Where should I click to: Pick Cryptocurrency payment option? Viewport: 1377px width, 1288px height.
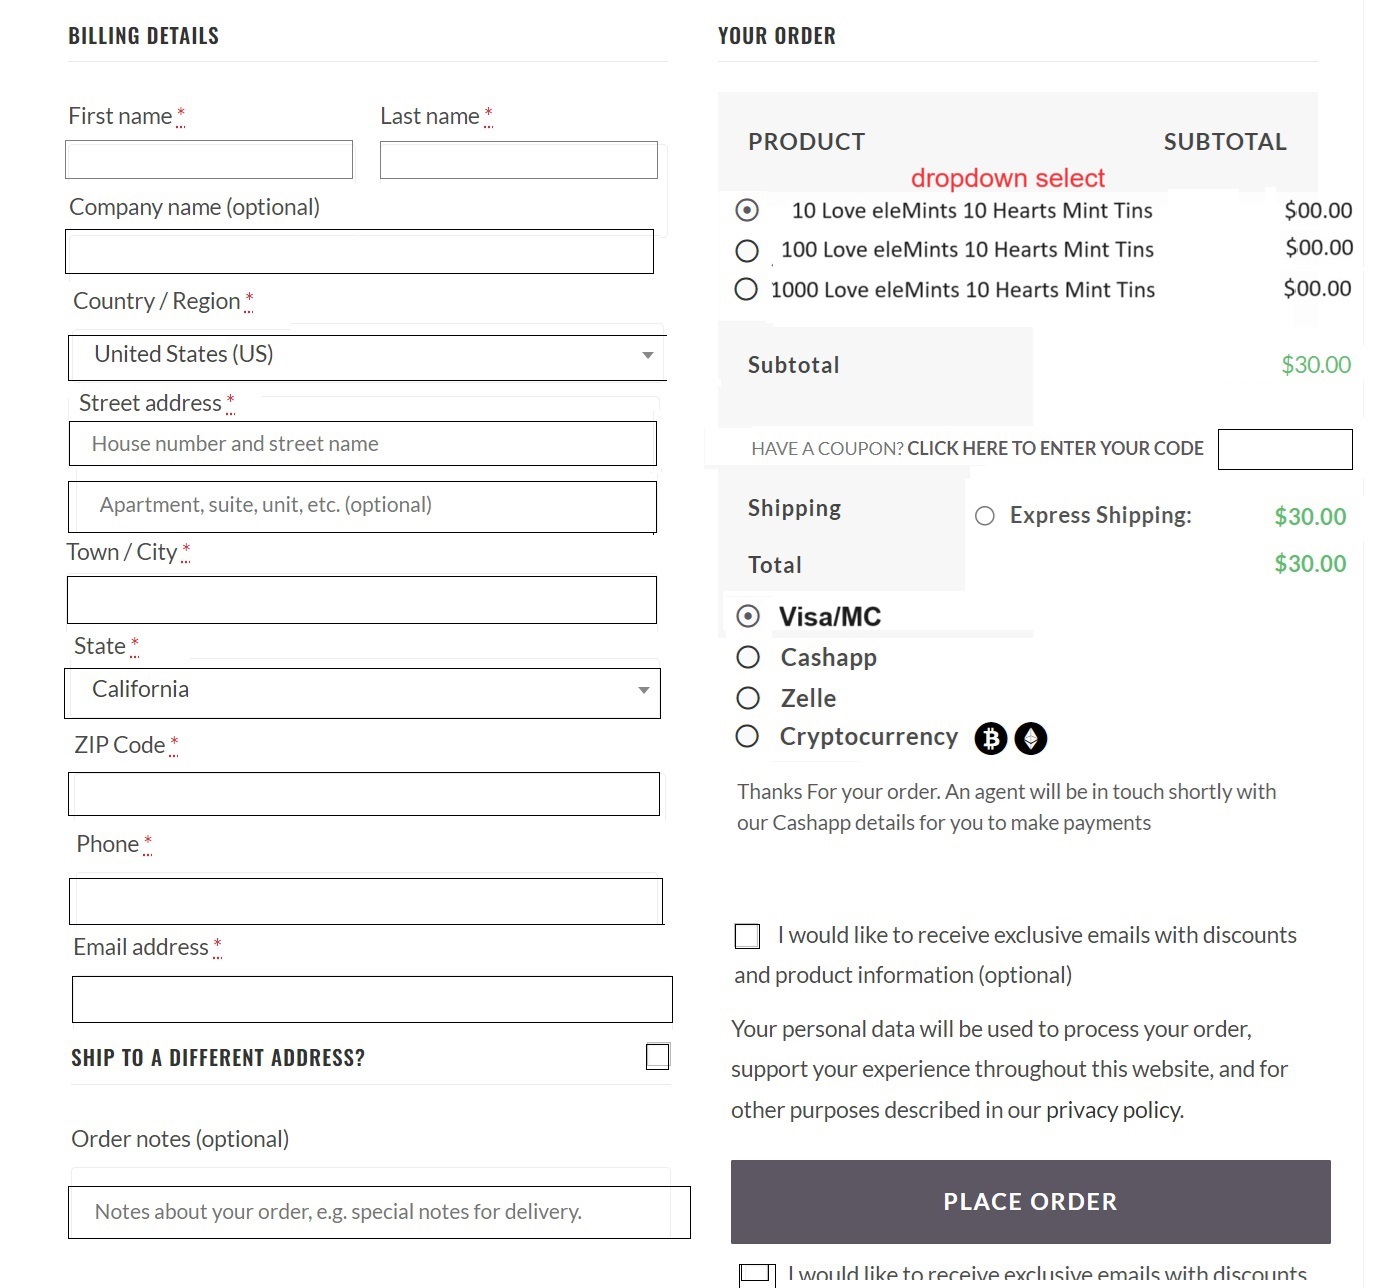coord(747,737)
